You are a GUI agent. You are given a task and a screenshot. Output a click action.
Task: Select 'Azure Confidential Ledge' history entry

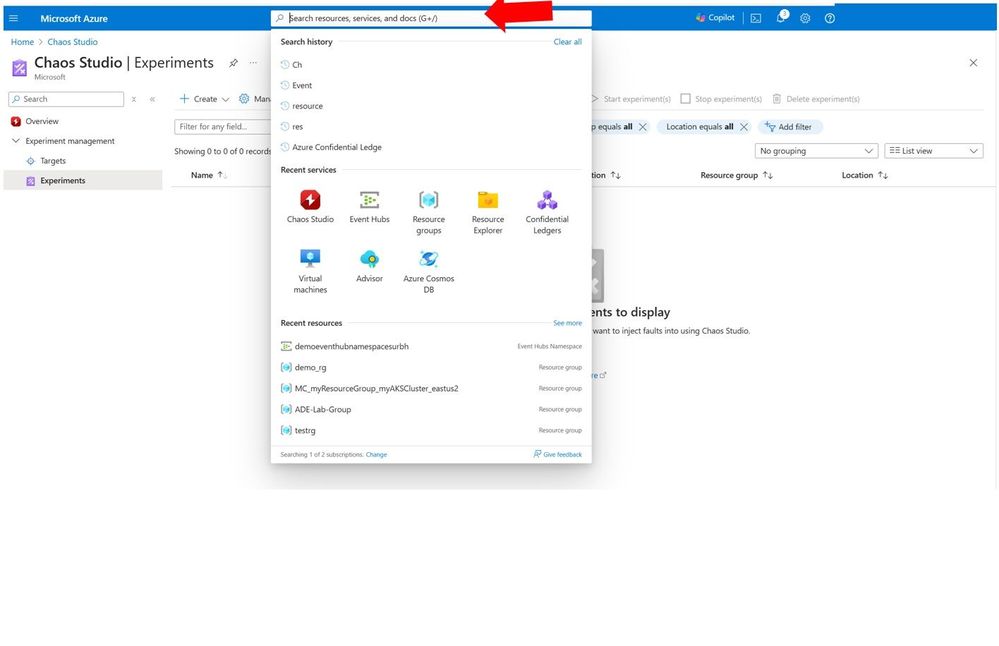tap(336, 147)
